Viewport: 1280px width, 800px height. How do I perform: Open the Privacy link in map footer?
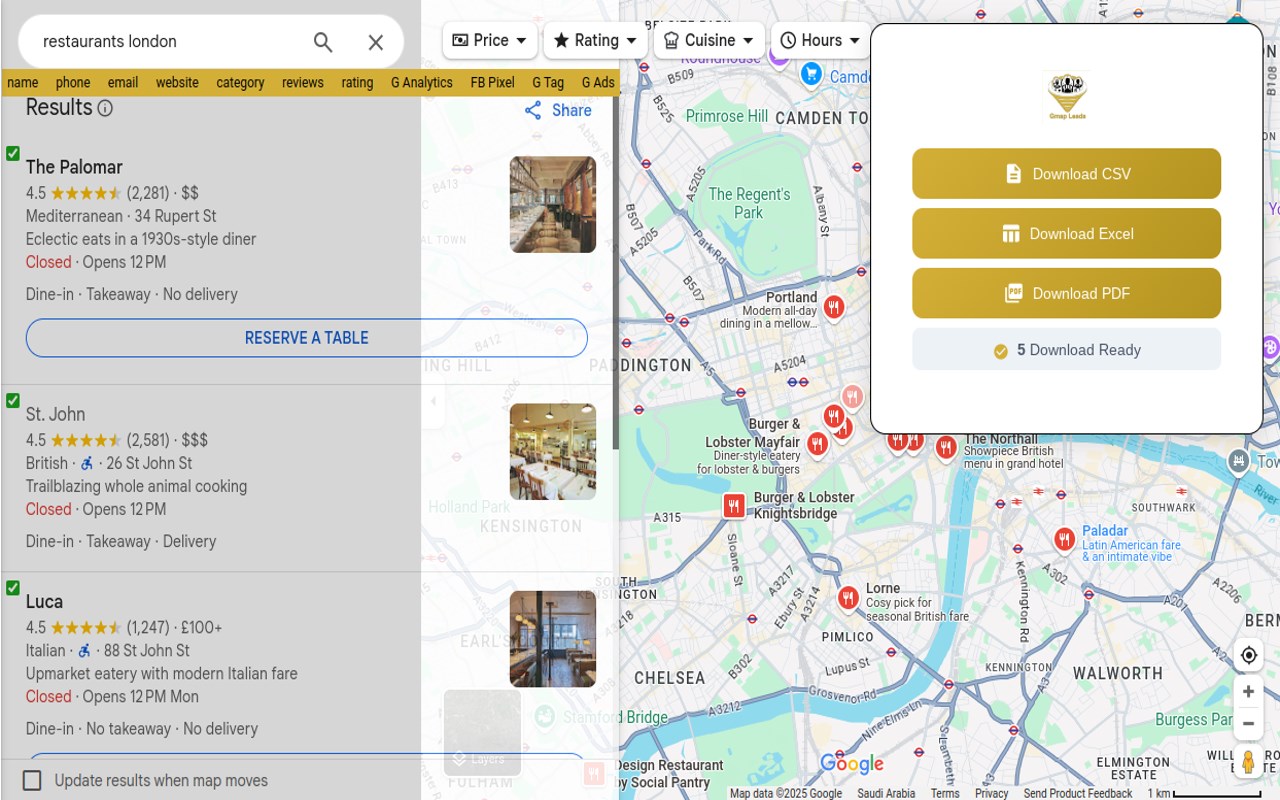pos(991,793)
